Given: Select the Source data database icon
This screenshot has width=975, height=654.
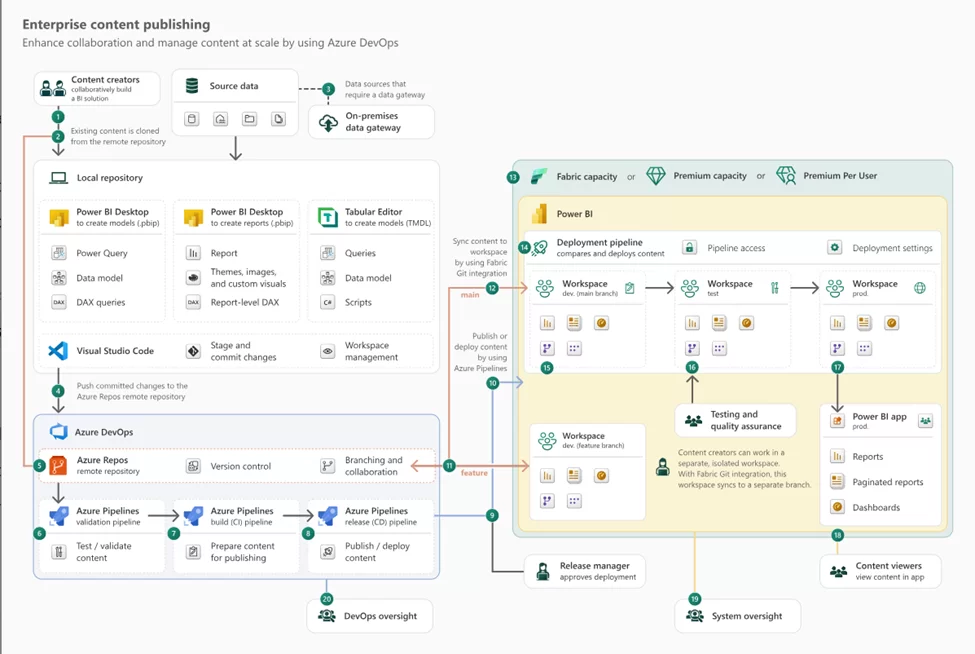Looking at the screenshot, I should [x=192, y=87].
